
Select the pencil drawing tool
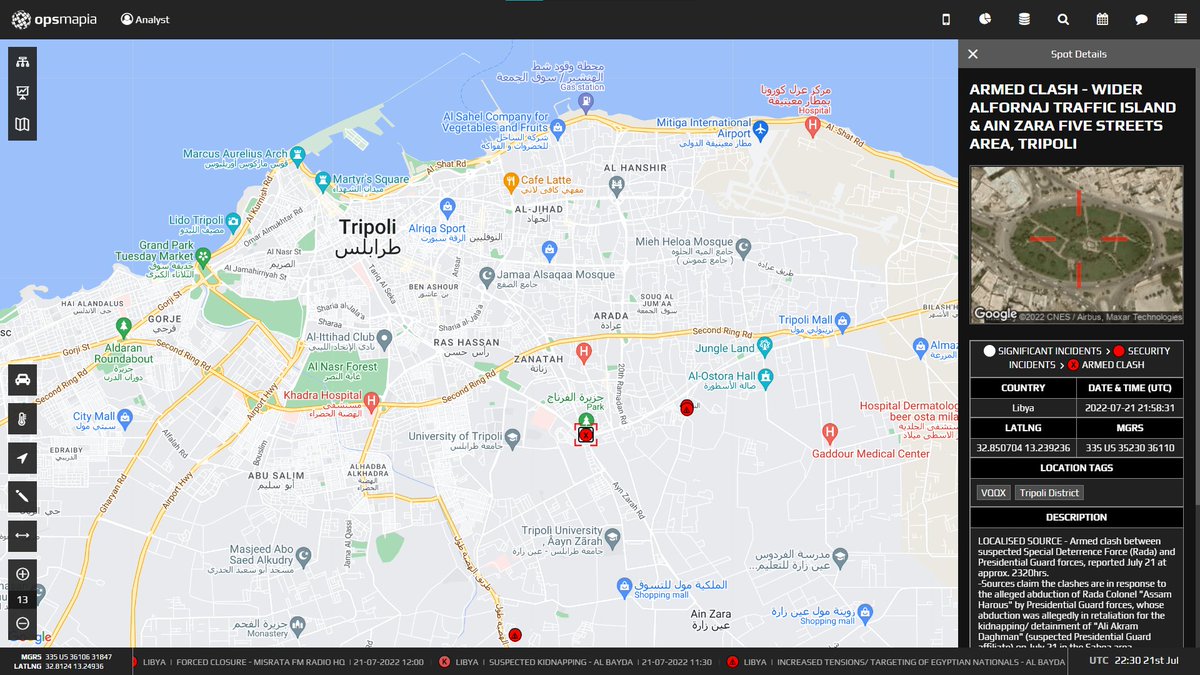[22, 496]
